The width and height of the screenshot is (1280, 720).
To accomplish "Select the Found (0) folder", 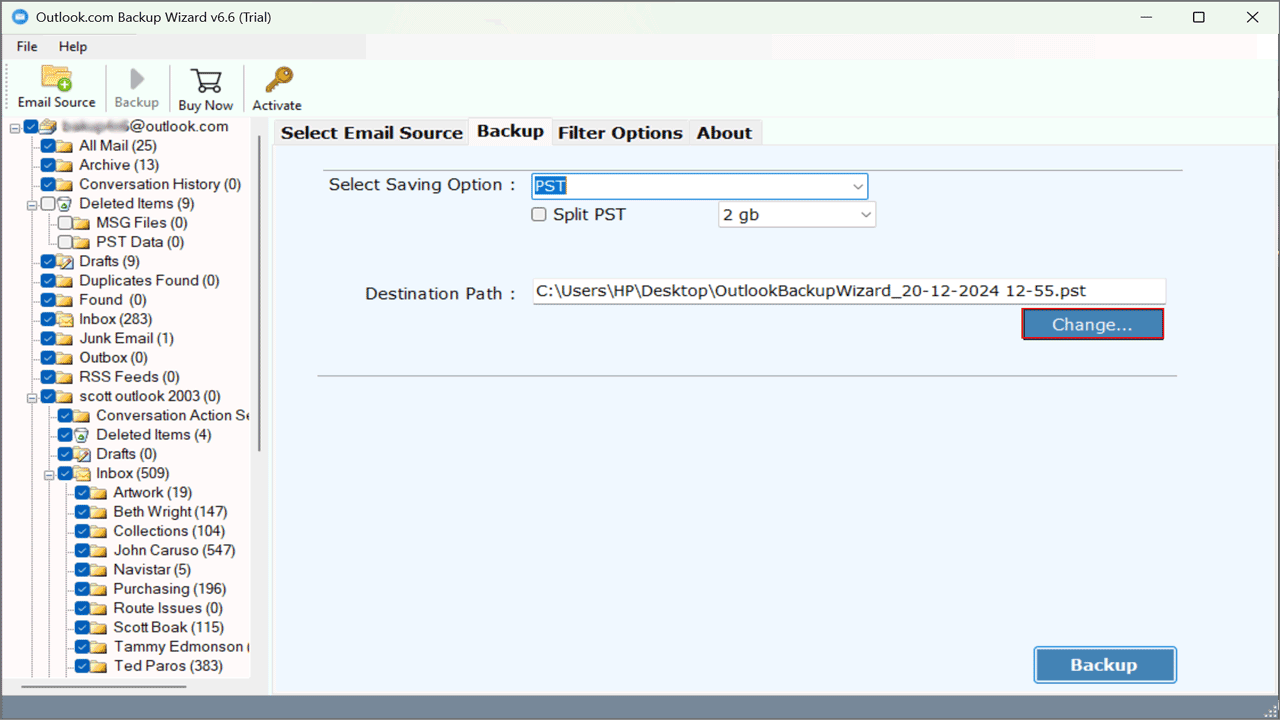I will point(113,300).
